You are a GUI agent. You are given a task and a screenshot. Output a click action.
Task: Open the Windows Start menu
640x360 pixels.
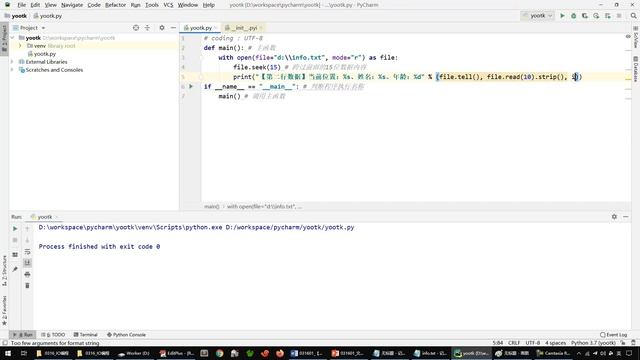[7, 353]
